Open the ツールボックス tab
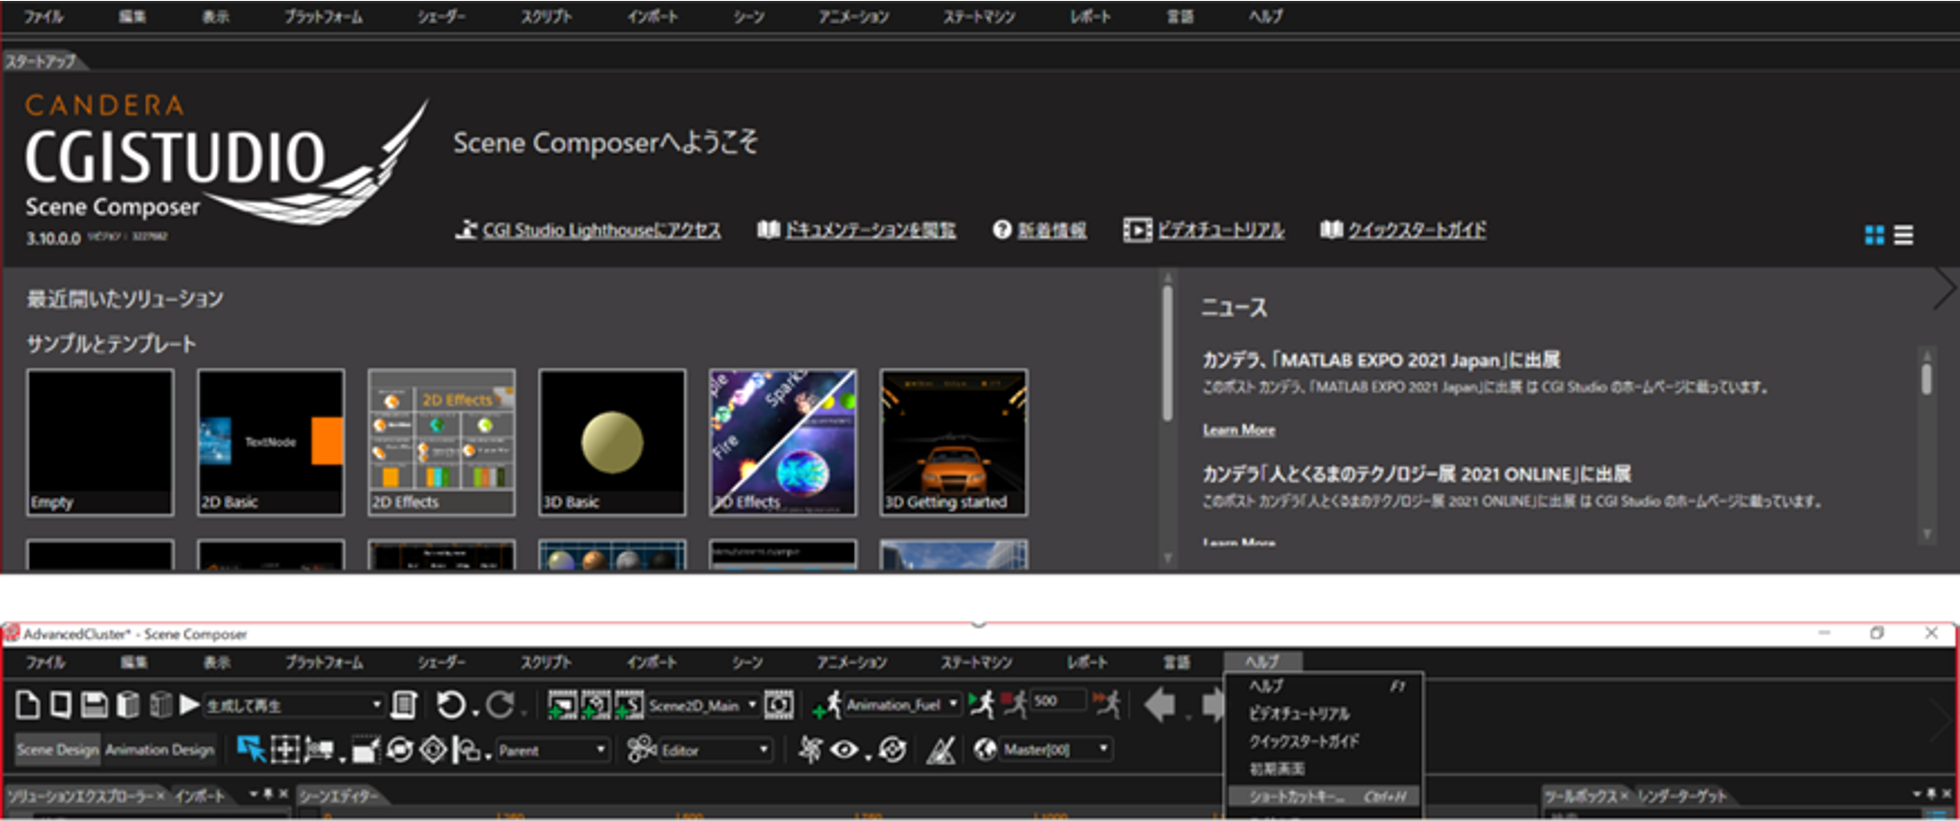 click(1581, 796)
